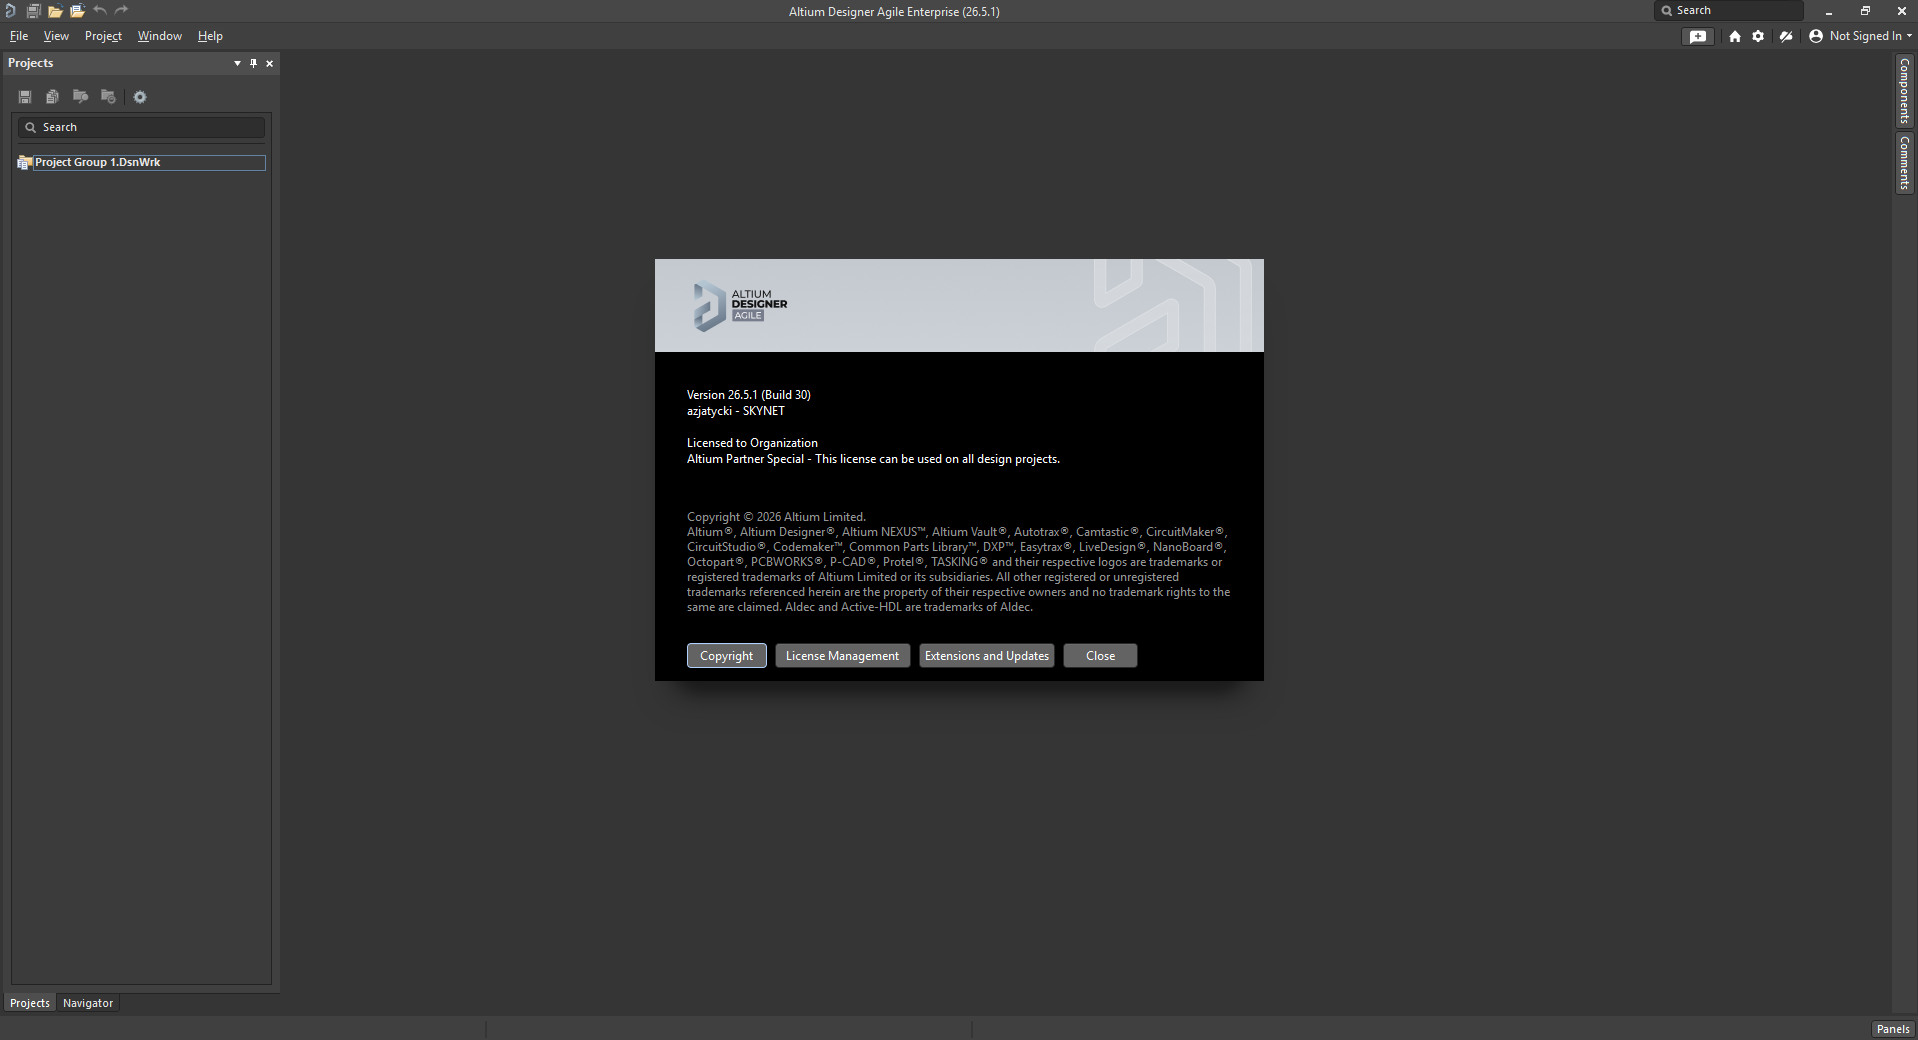Open the Projects panel options dropdown arrow

click(237, 63)
